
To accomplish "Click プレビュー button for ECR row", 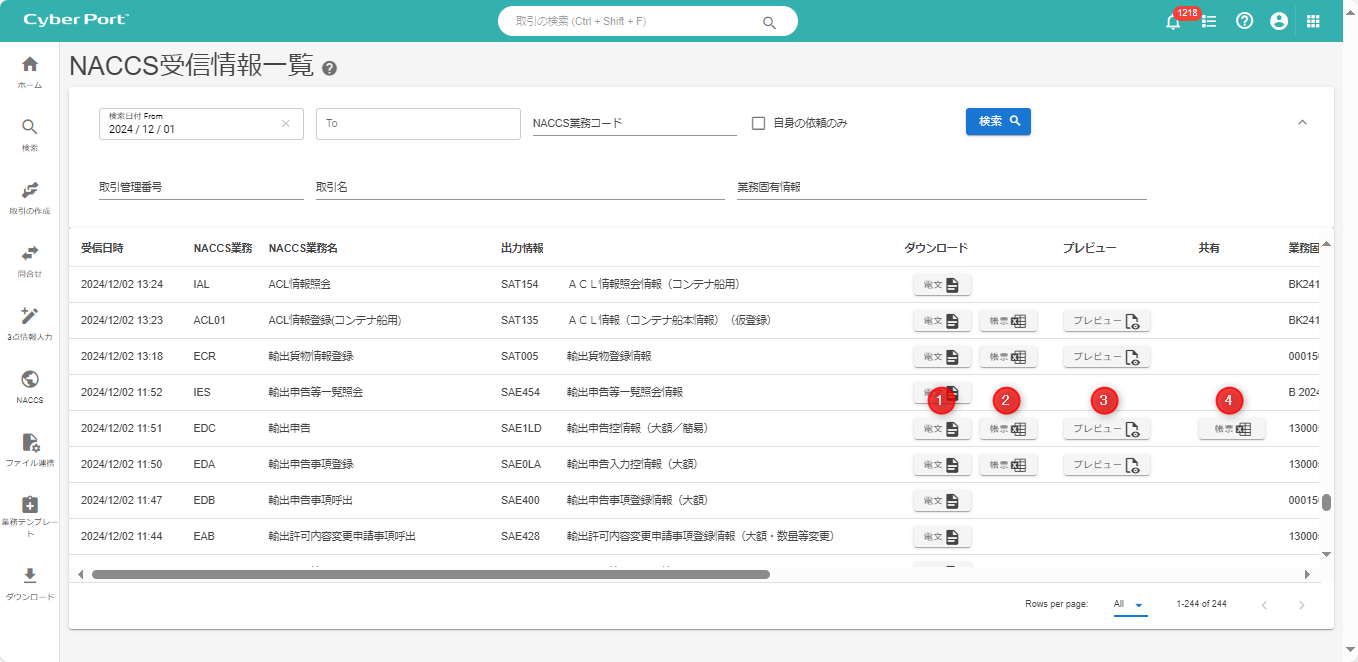I will (x=1106, y=357).
